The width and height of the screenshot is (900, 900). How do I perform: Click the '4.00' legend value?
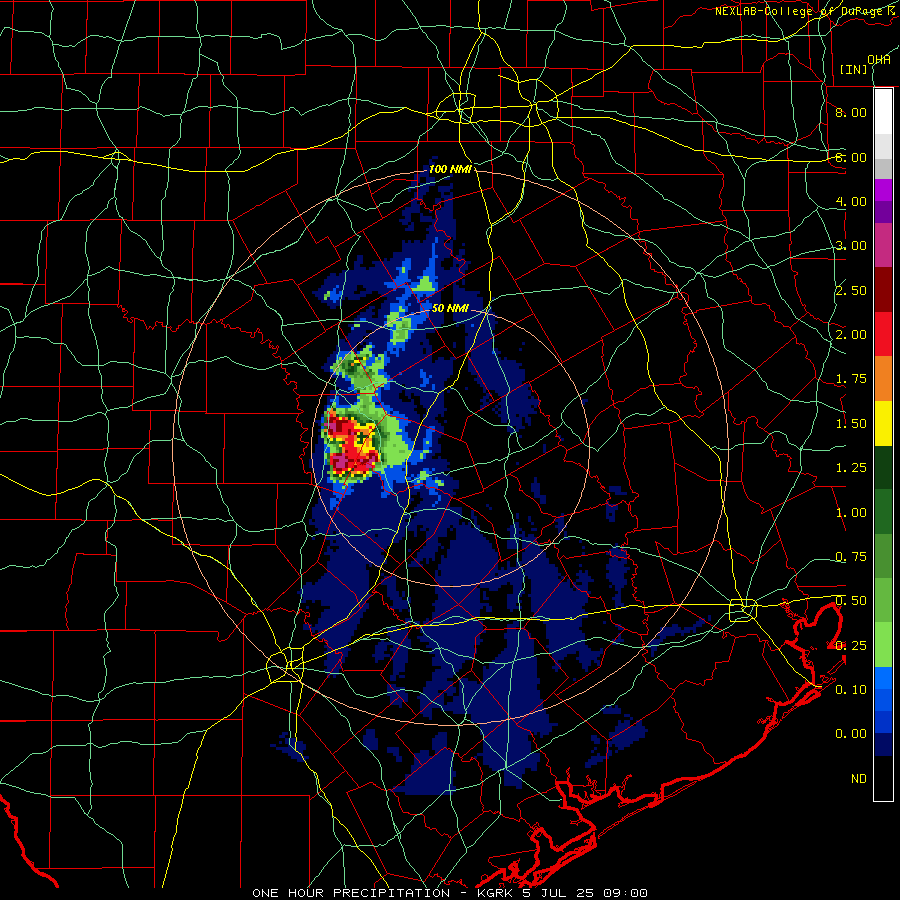851,201
